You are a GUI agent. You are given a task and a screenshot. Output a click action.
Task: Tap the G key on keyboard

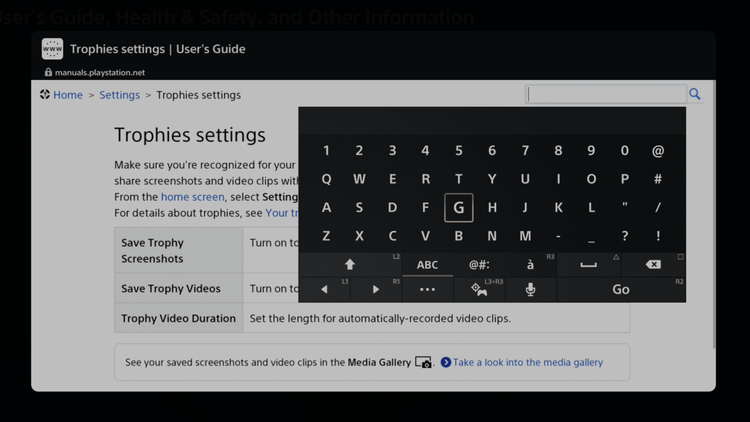point(459,208)
